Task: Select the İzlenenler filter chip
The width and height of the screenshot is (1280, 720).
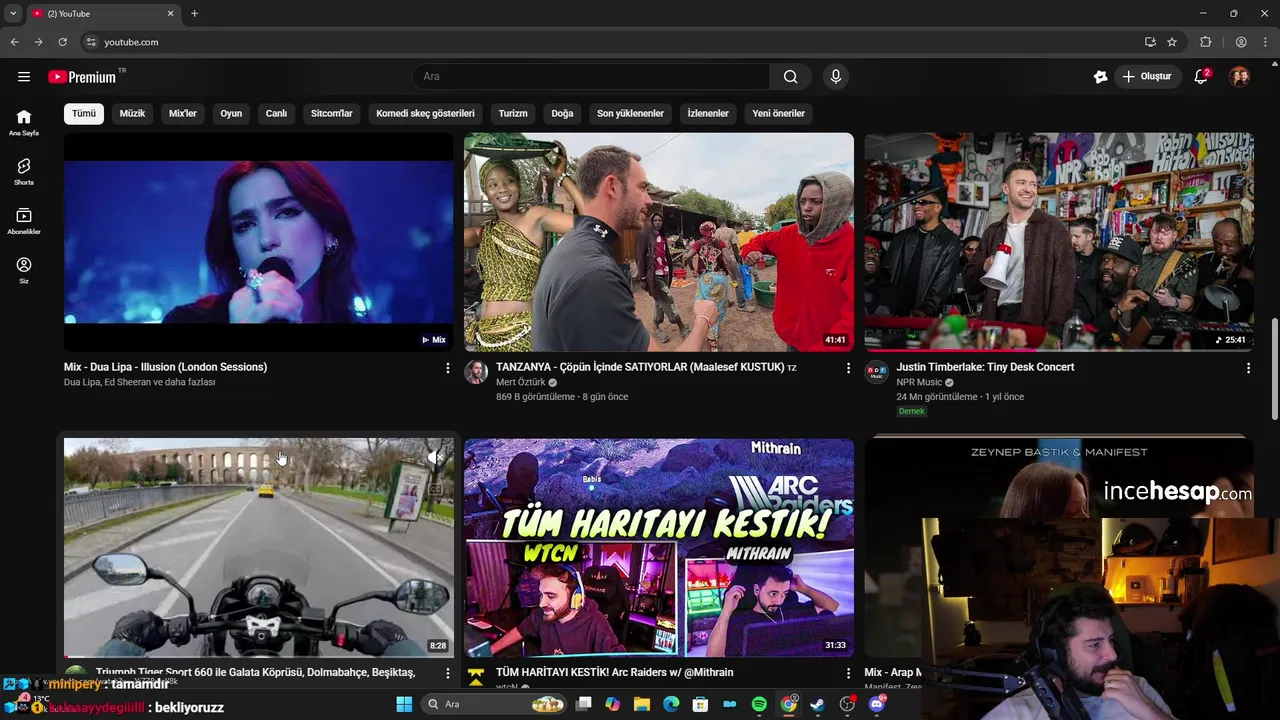Action: coord(708,114)
